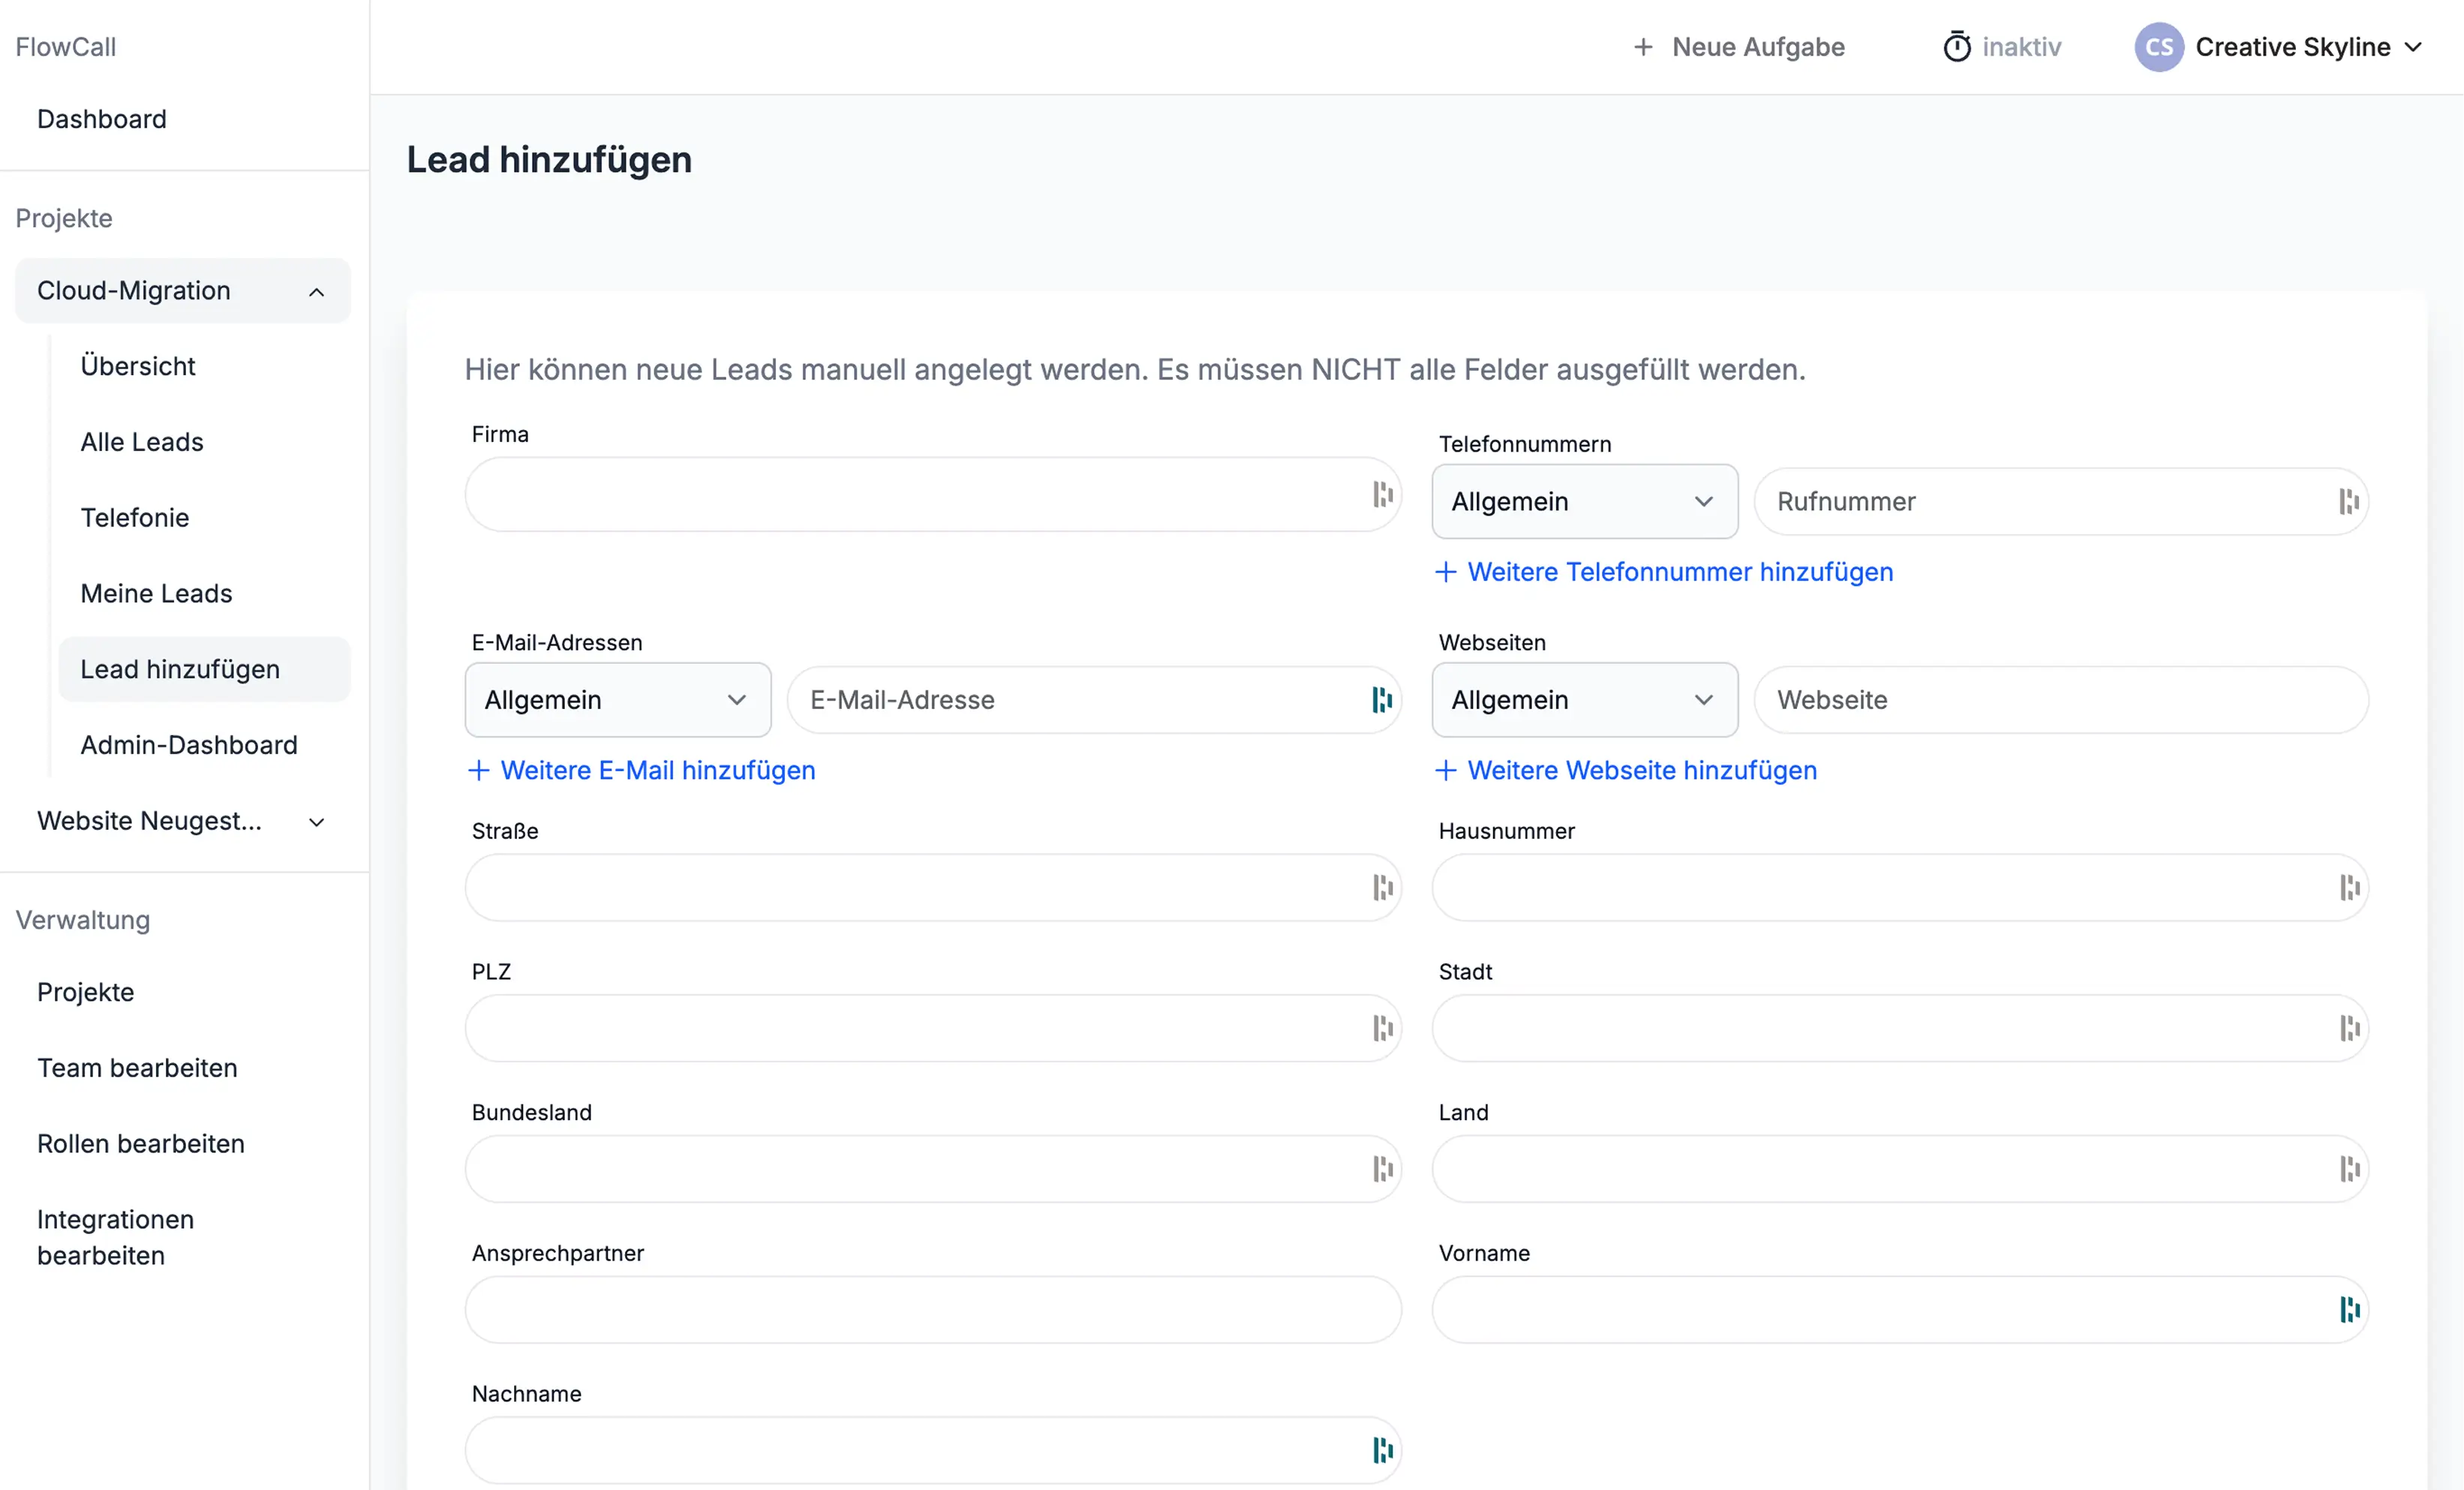
Task: Click the autofill icon in Vorname field
Action: (2349, 1309)
